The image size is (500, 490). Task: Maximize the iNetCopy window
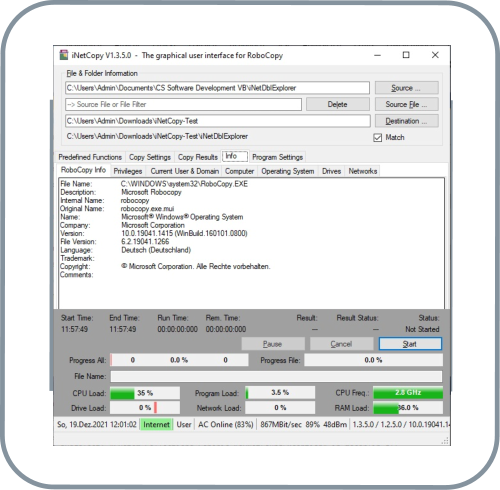[x=406, y=55]
